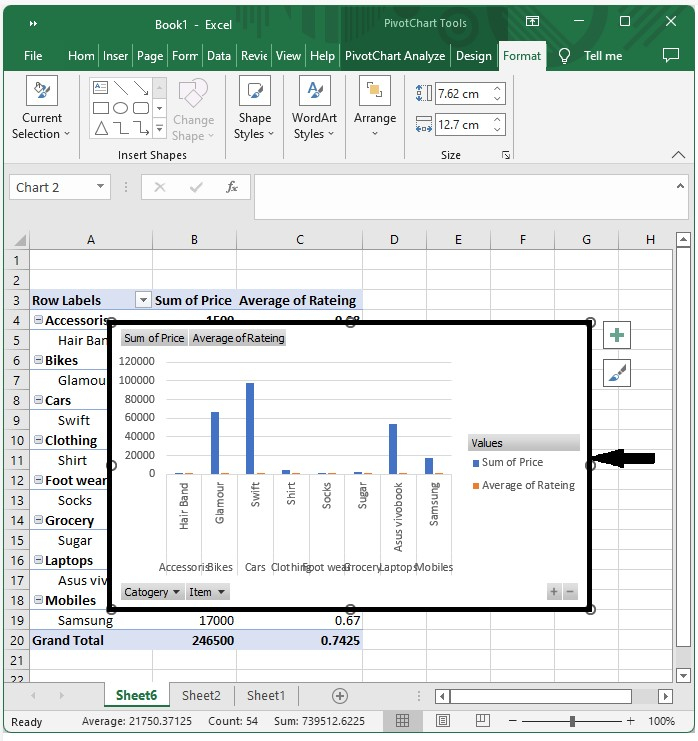Open the Design tab
This screenshot has height=741, width=698.
[x=474, y=56]
